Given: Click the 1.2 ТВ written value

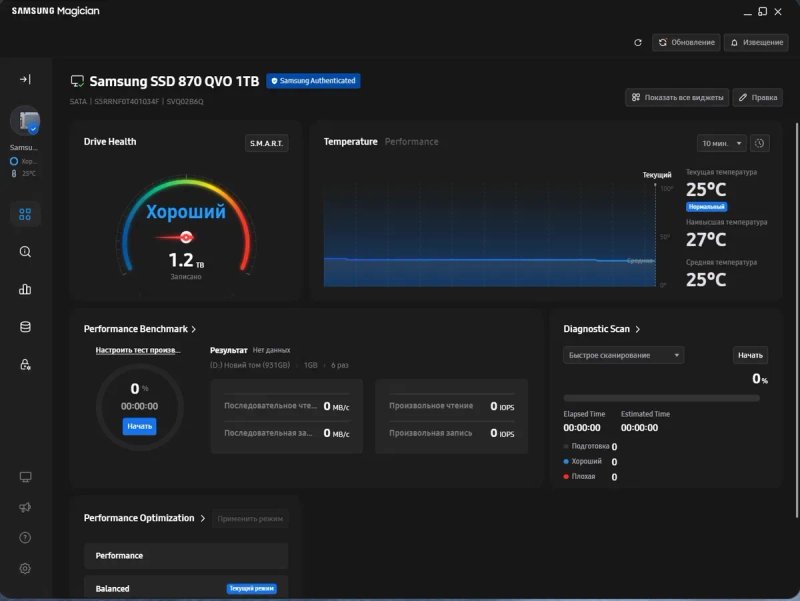Looking at the screenshot, I should point(186,260).
